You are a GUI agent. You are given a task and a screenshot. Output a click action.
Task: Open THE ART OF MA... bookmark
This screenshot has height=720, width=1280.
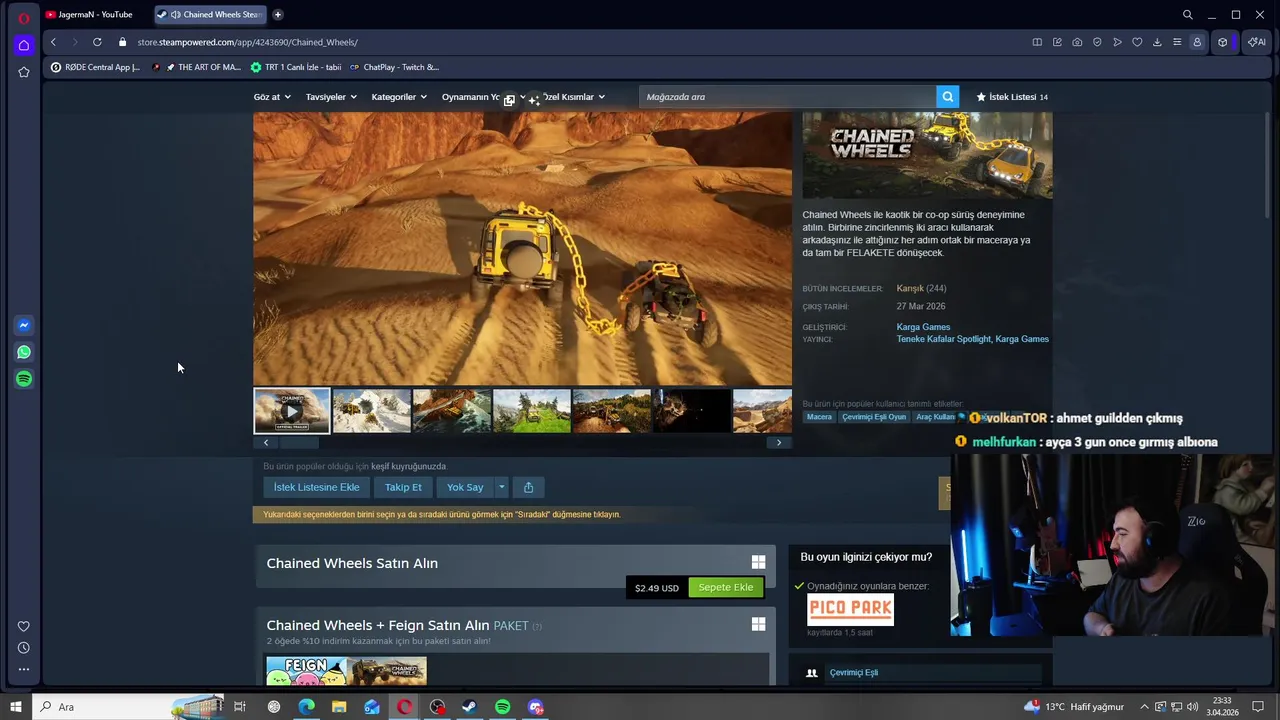coord(203,67)
